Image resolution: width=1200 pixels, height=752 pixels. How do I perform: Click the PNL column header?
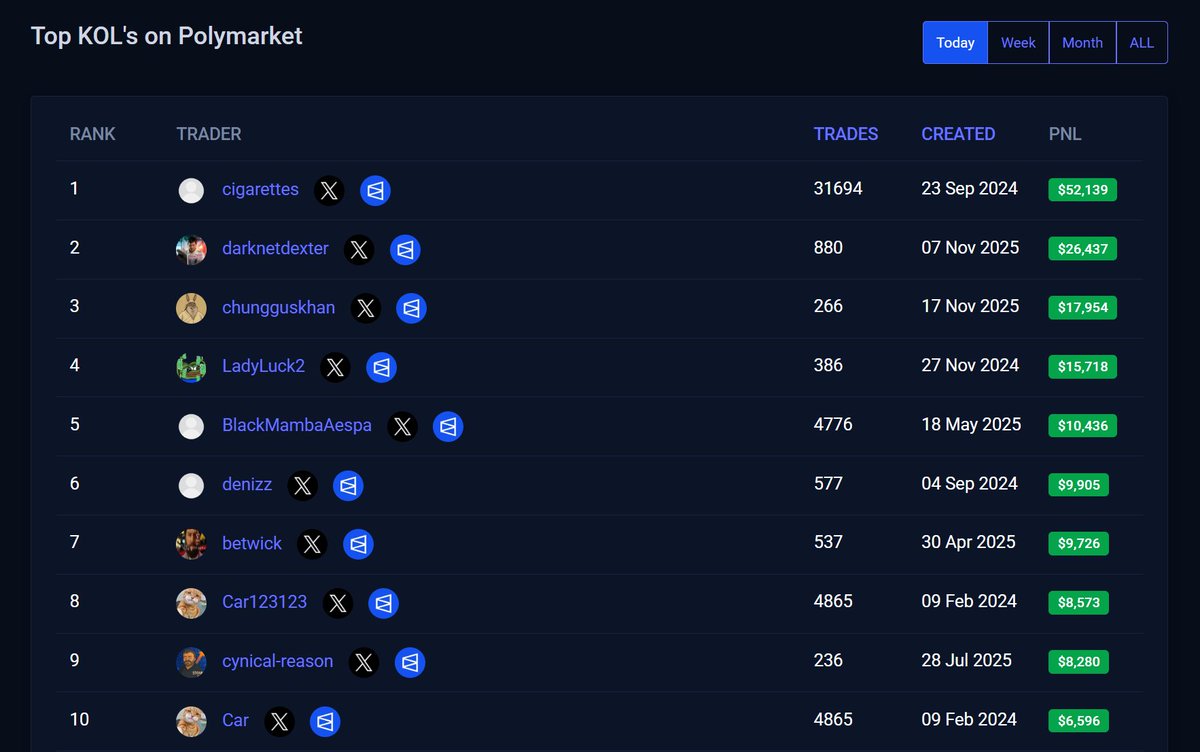tap(1065, 134)
